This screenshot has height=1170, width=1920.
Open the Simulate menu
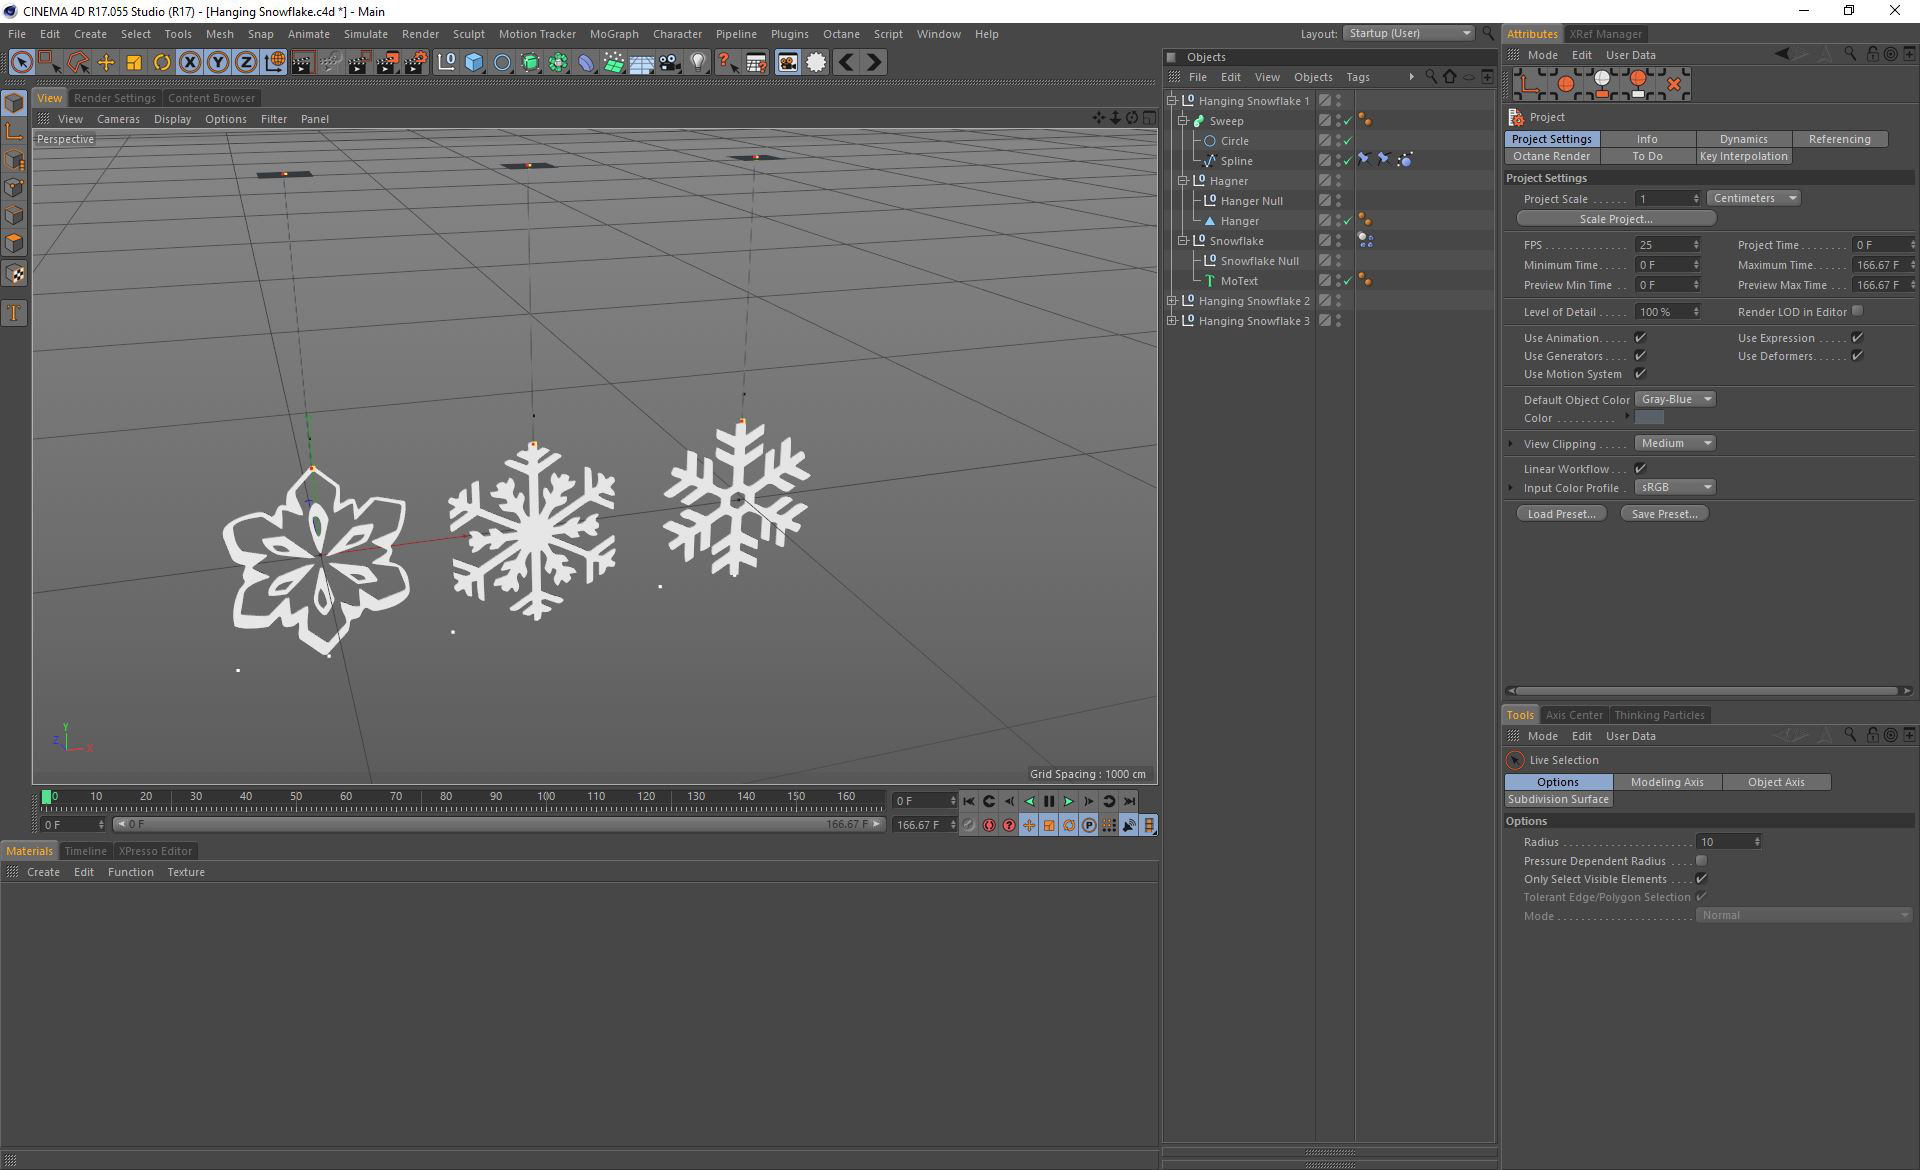click(x=366, y=34)
